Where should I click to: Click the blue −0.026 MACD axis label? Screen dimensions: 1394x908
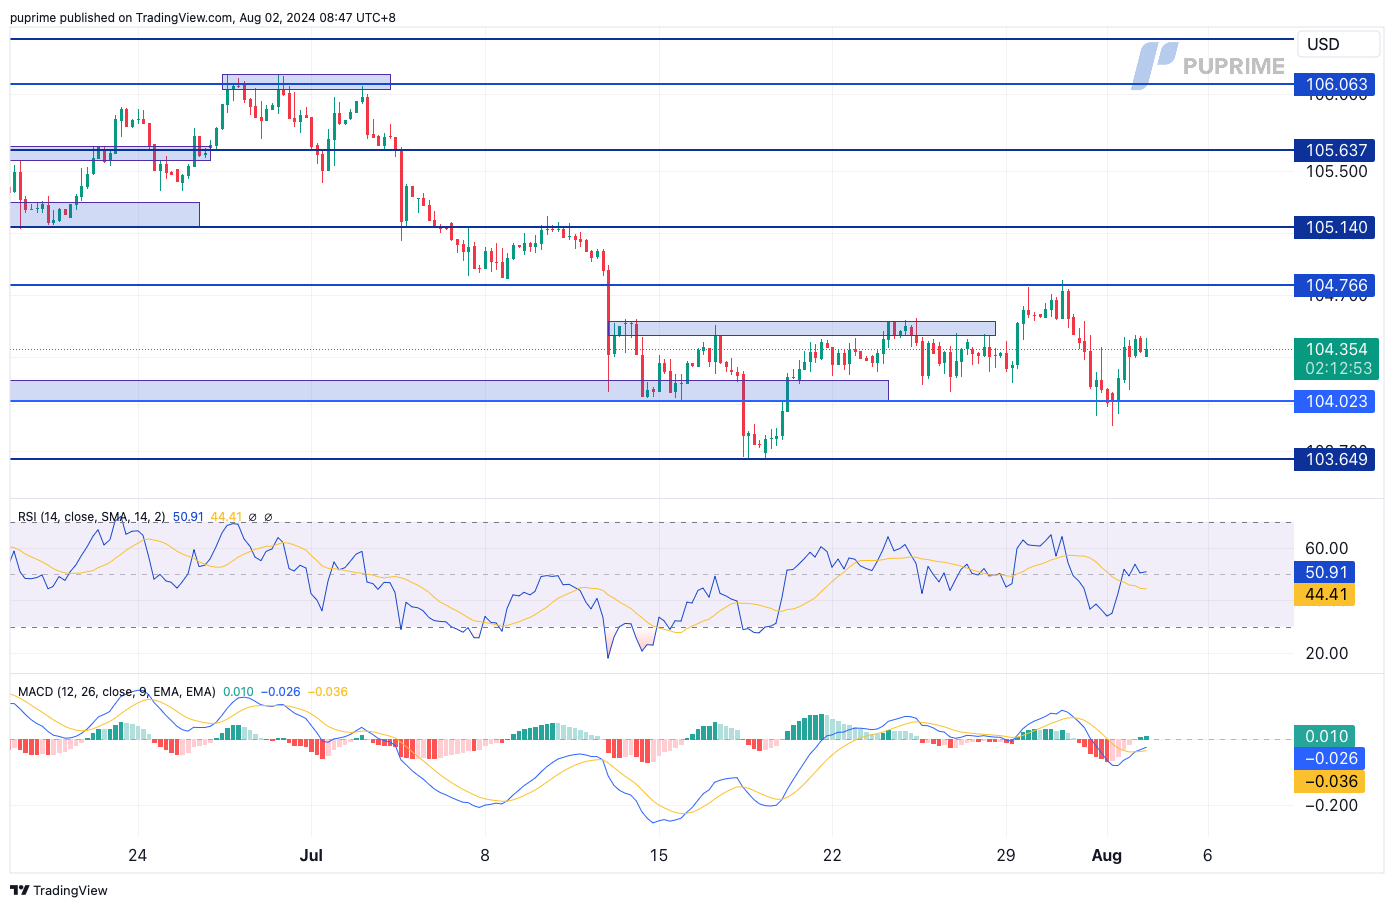click(1329, 758)
